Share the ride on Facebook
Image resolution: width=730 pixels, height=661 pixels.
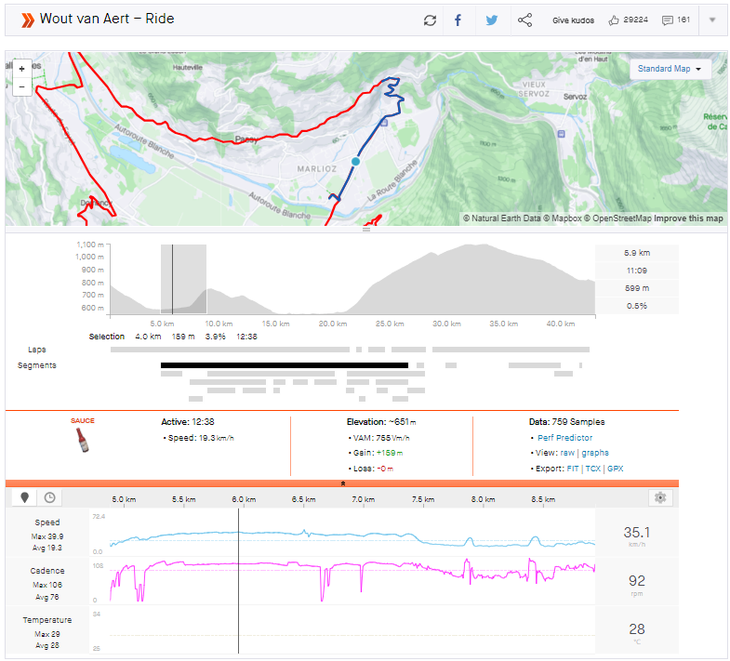(x=458, y=20)
